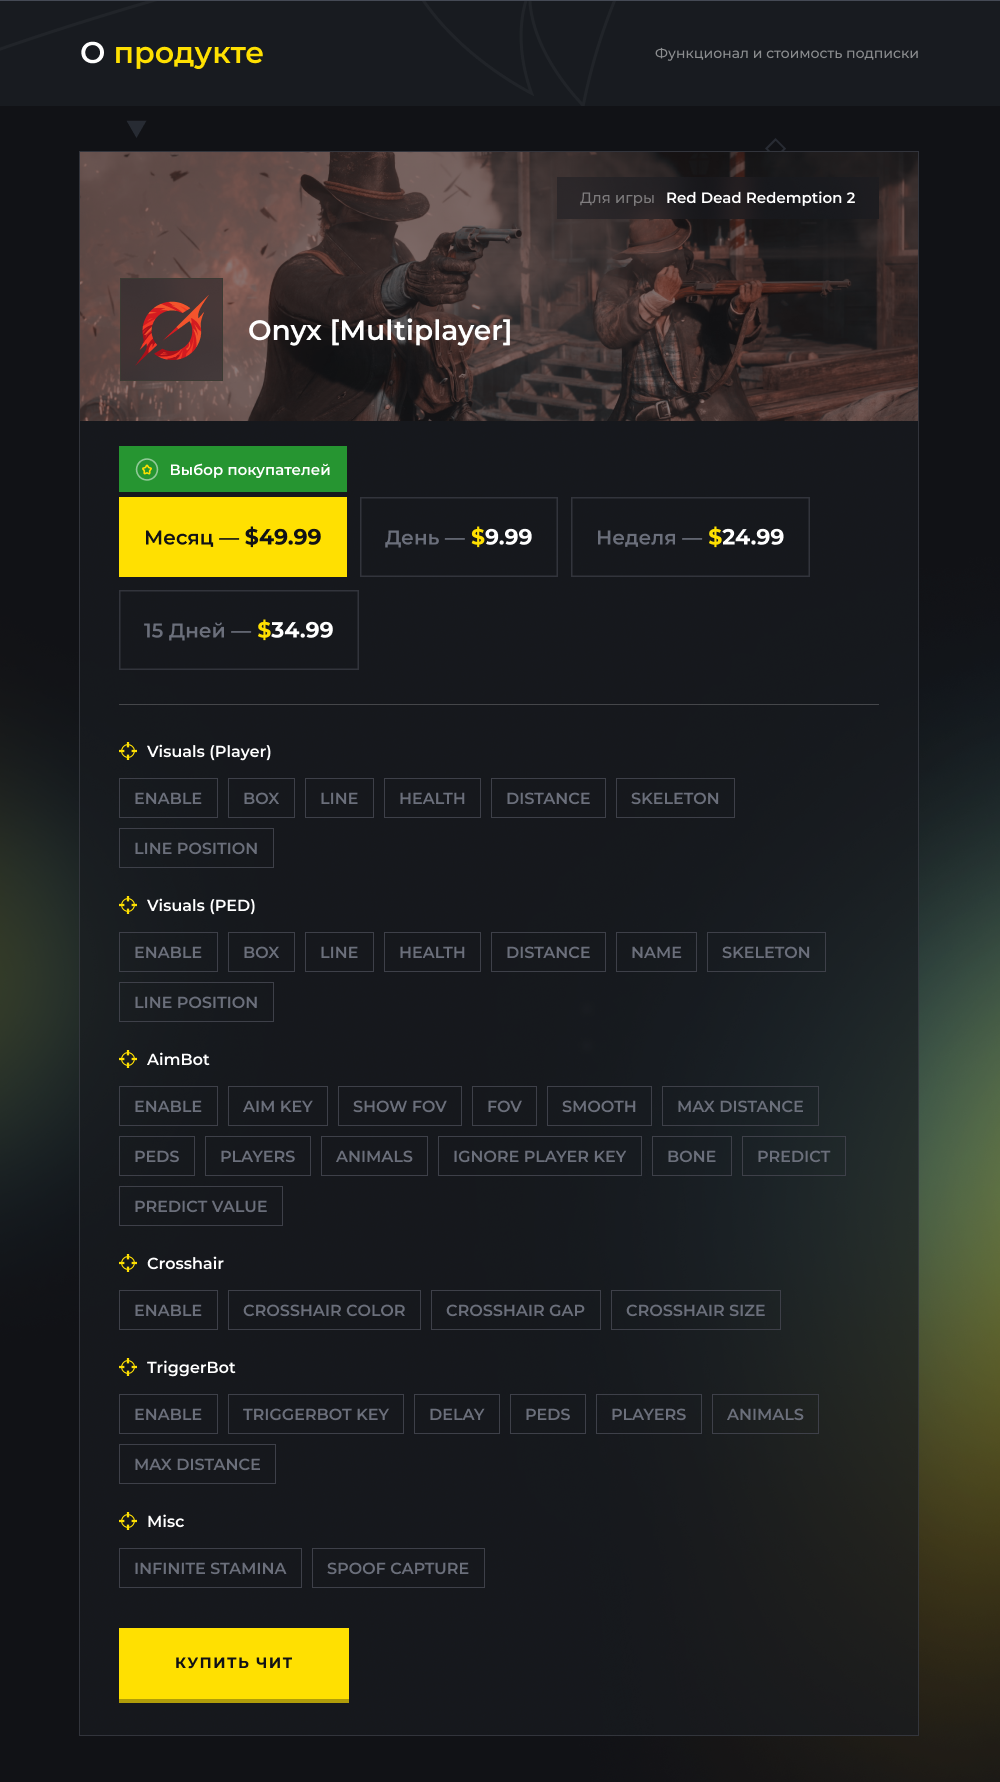Click MAX DISTANCE tag under TriggerBot

pyautogui.click(x=197, y=1464)
